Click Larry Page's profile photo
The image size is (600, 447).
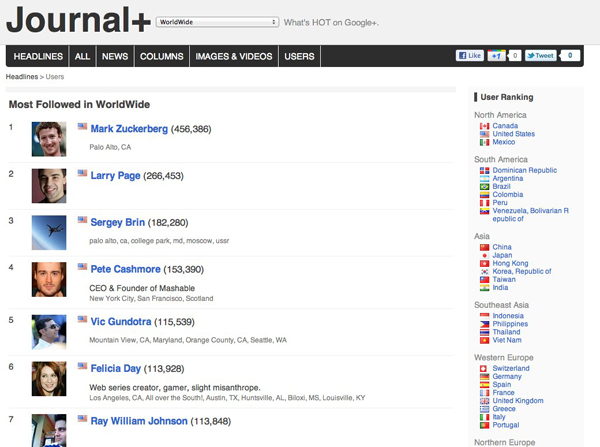click(x=48, y=185)
